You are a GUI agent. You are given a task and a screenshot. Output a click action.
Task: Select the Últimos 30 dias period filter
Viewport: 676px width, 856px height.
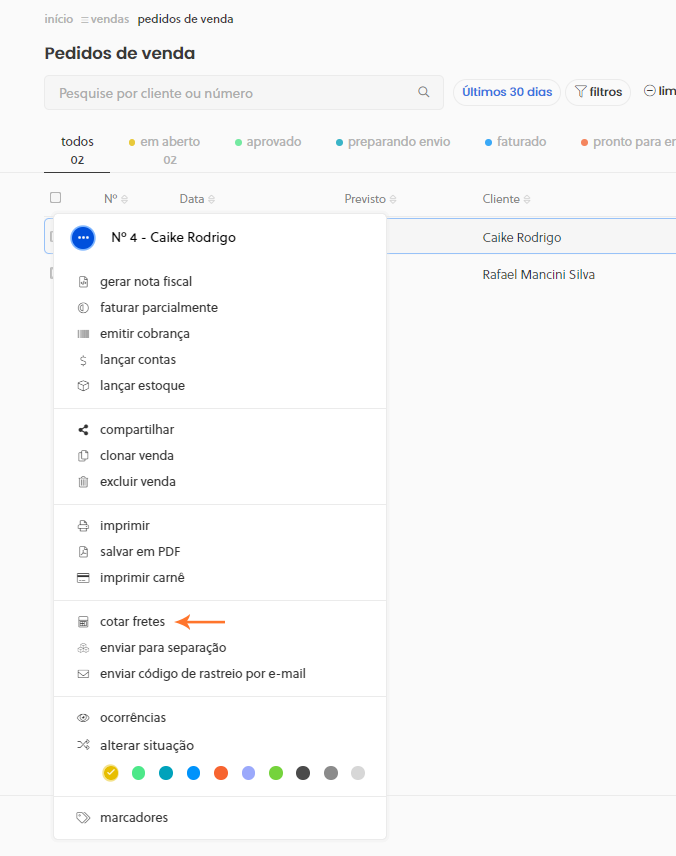507,92
